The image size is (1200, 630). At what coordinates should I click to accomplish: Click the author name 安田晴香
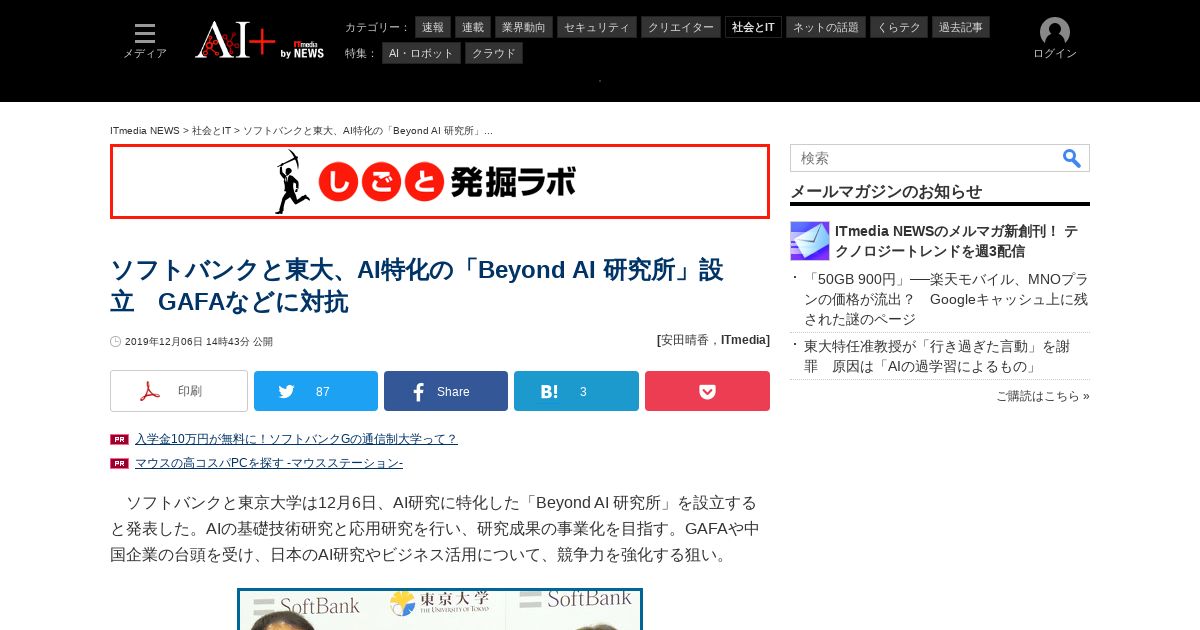click(685, 340)
